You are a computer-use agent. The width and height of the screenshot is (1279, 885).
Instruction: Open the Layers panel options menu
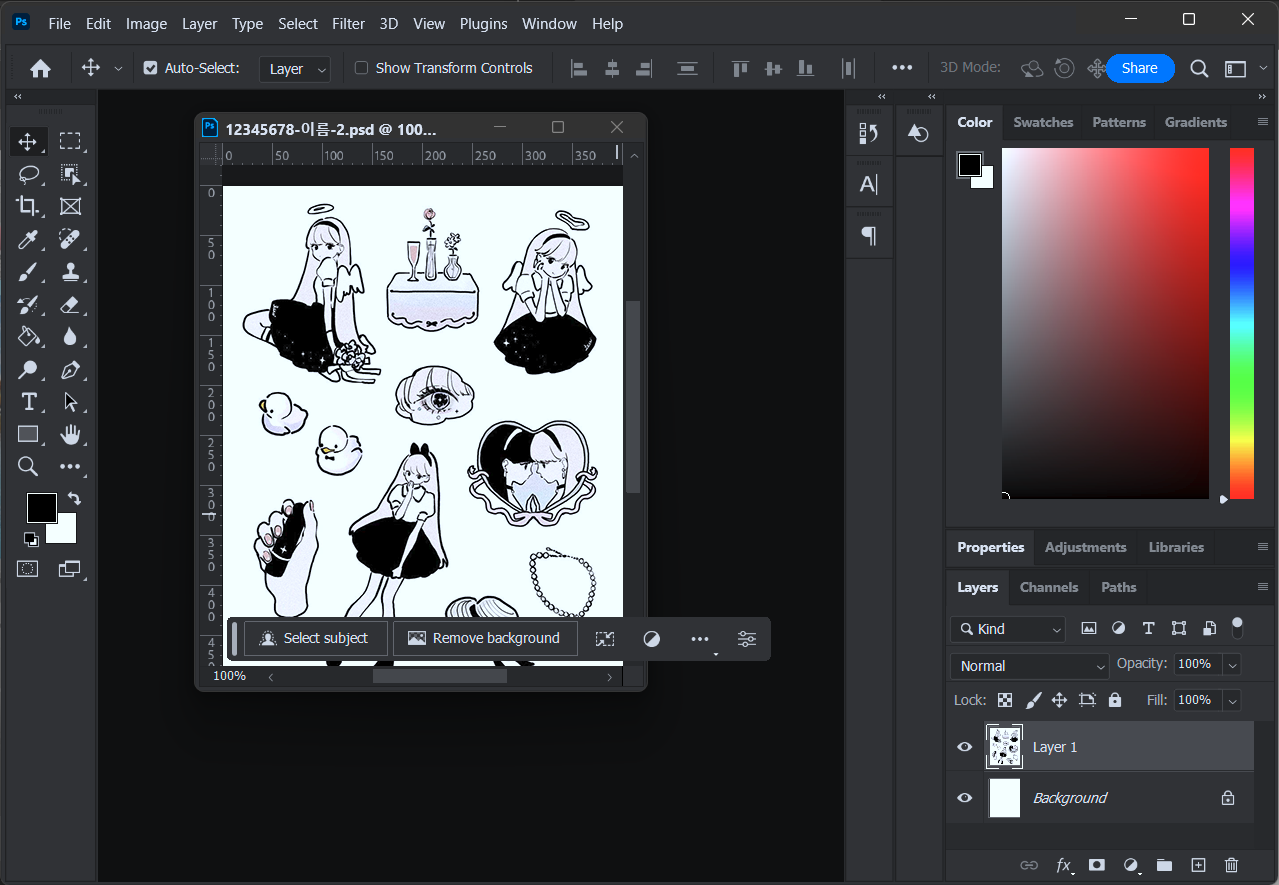pos(1263,587)
